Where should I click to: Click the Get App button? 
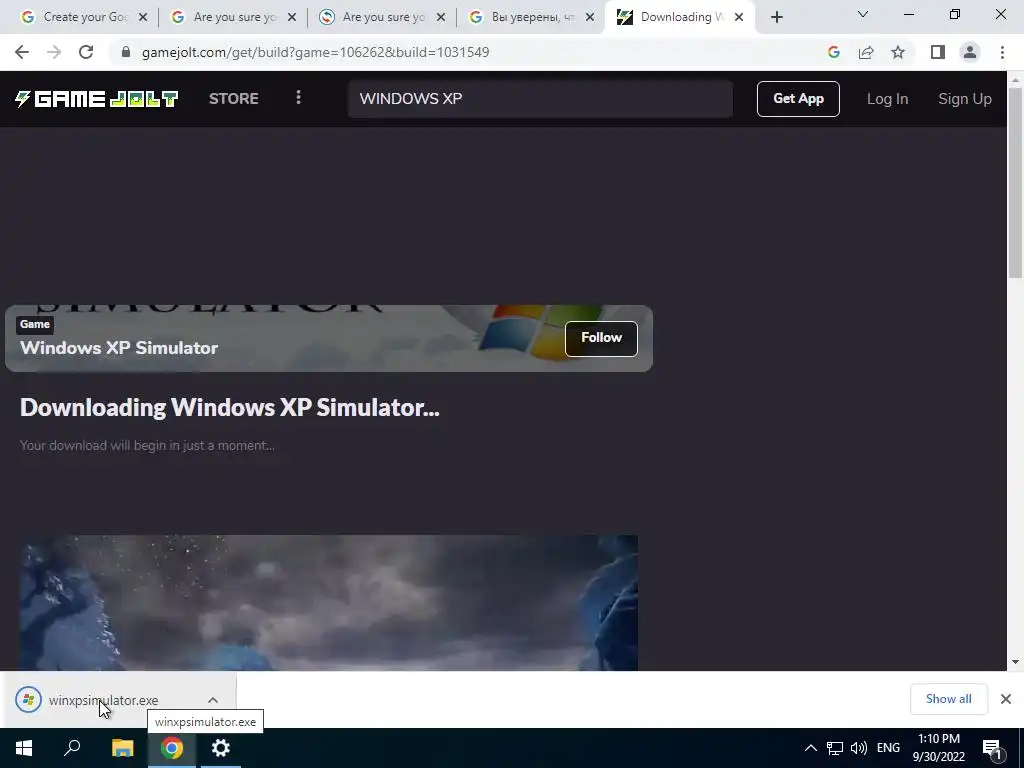(x=798, y=99)
